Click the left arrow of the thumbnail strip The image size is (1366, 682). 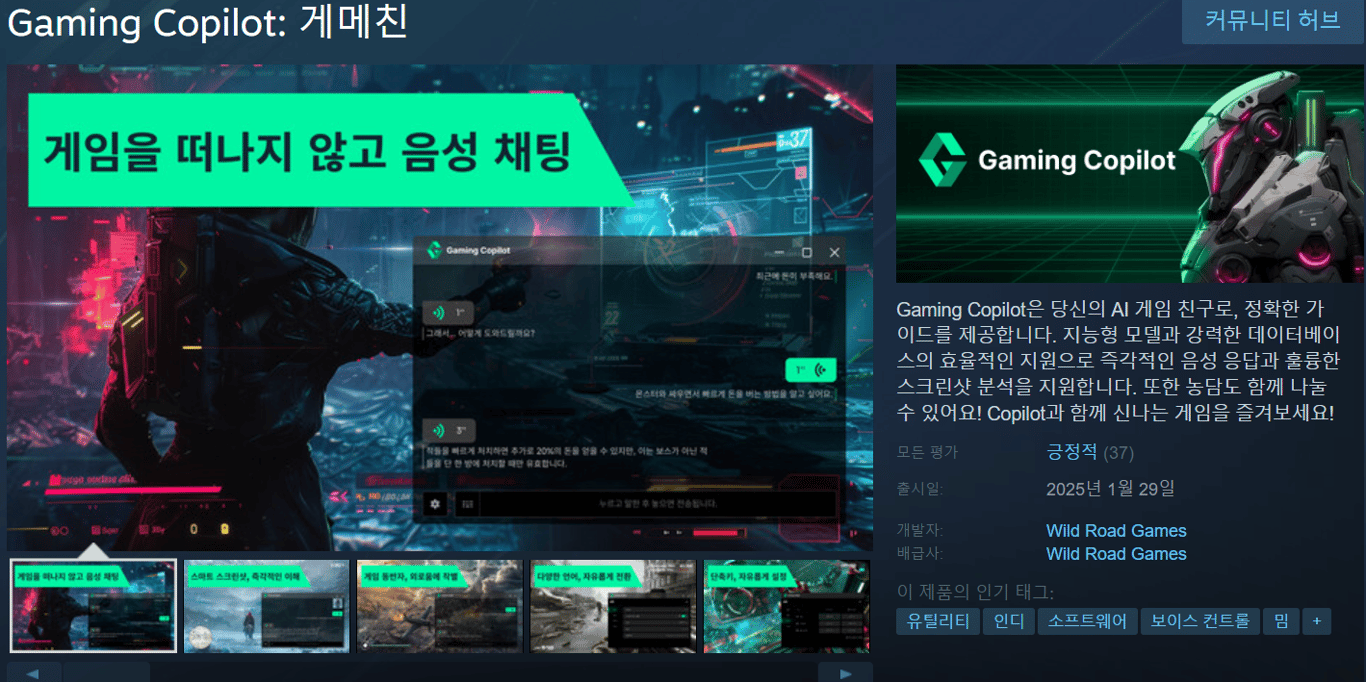click(34, 672)
